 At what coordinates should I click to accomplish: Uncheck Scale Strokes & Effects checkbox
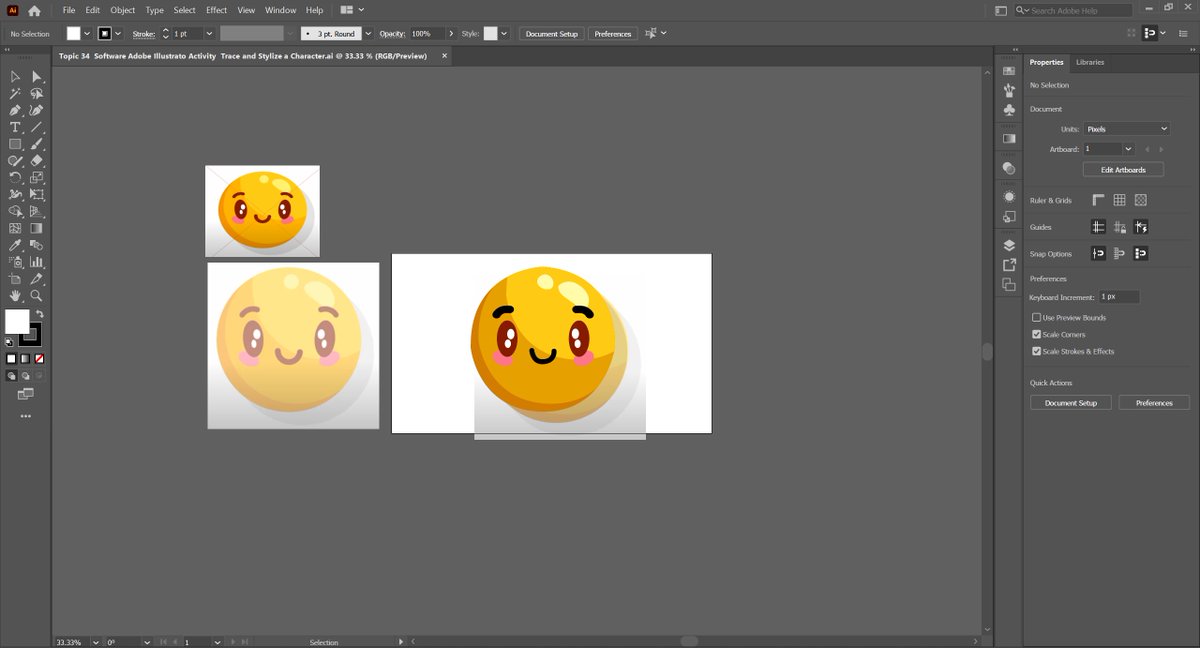(1036, 351)
